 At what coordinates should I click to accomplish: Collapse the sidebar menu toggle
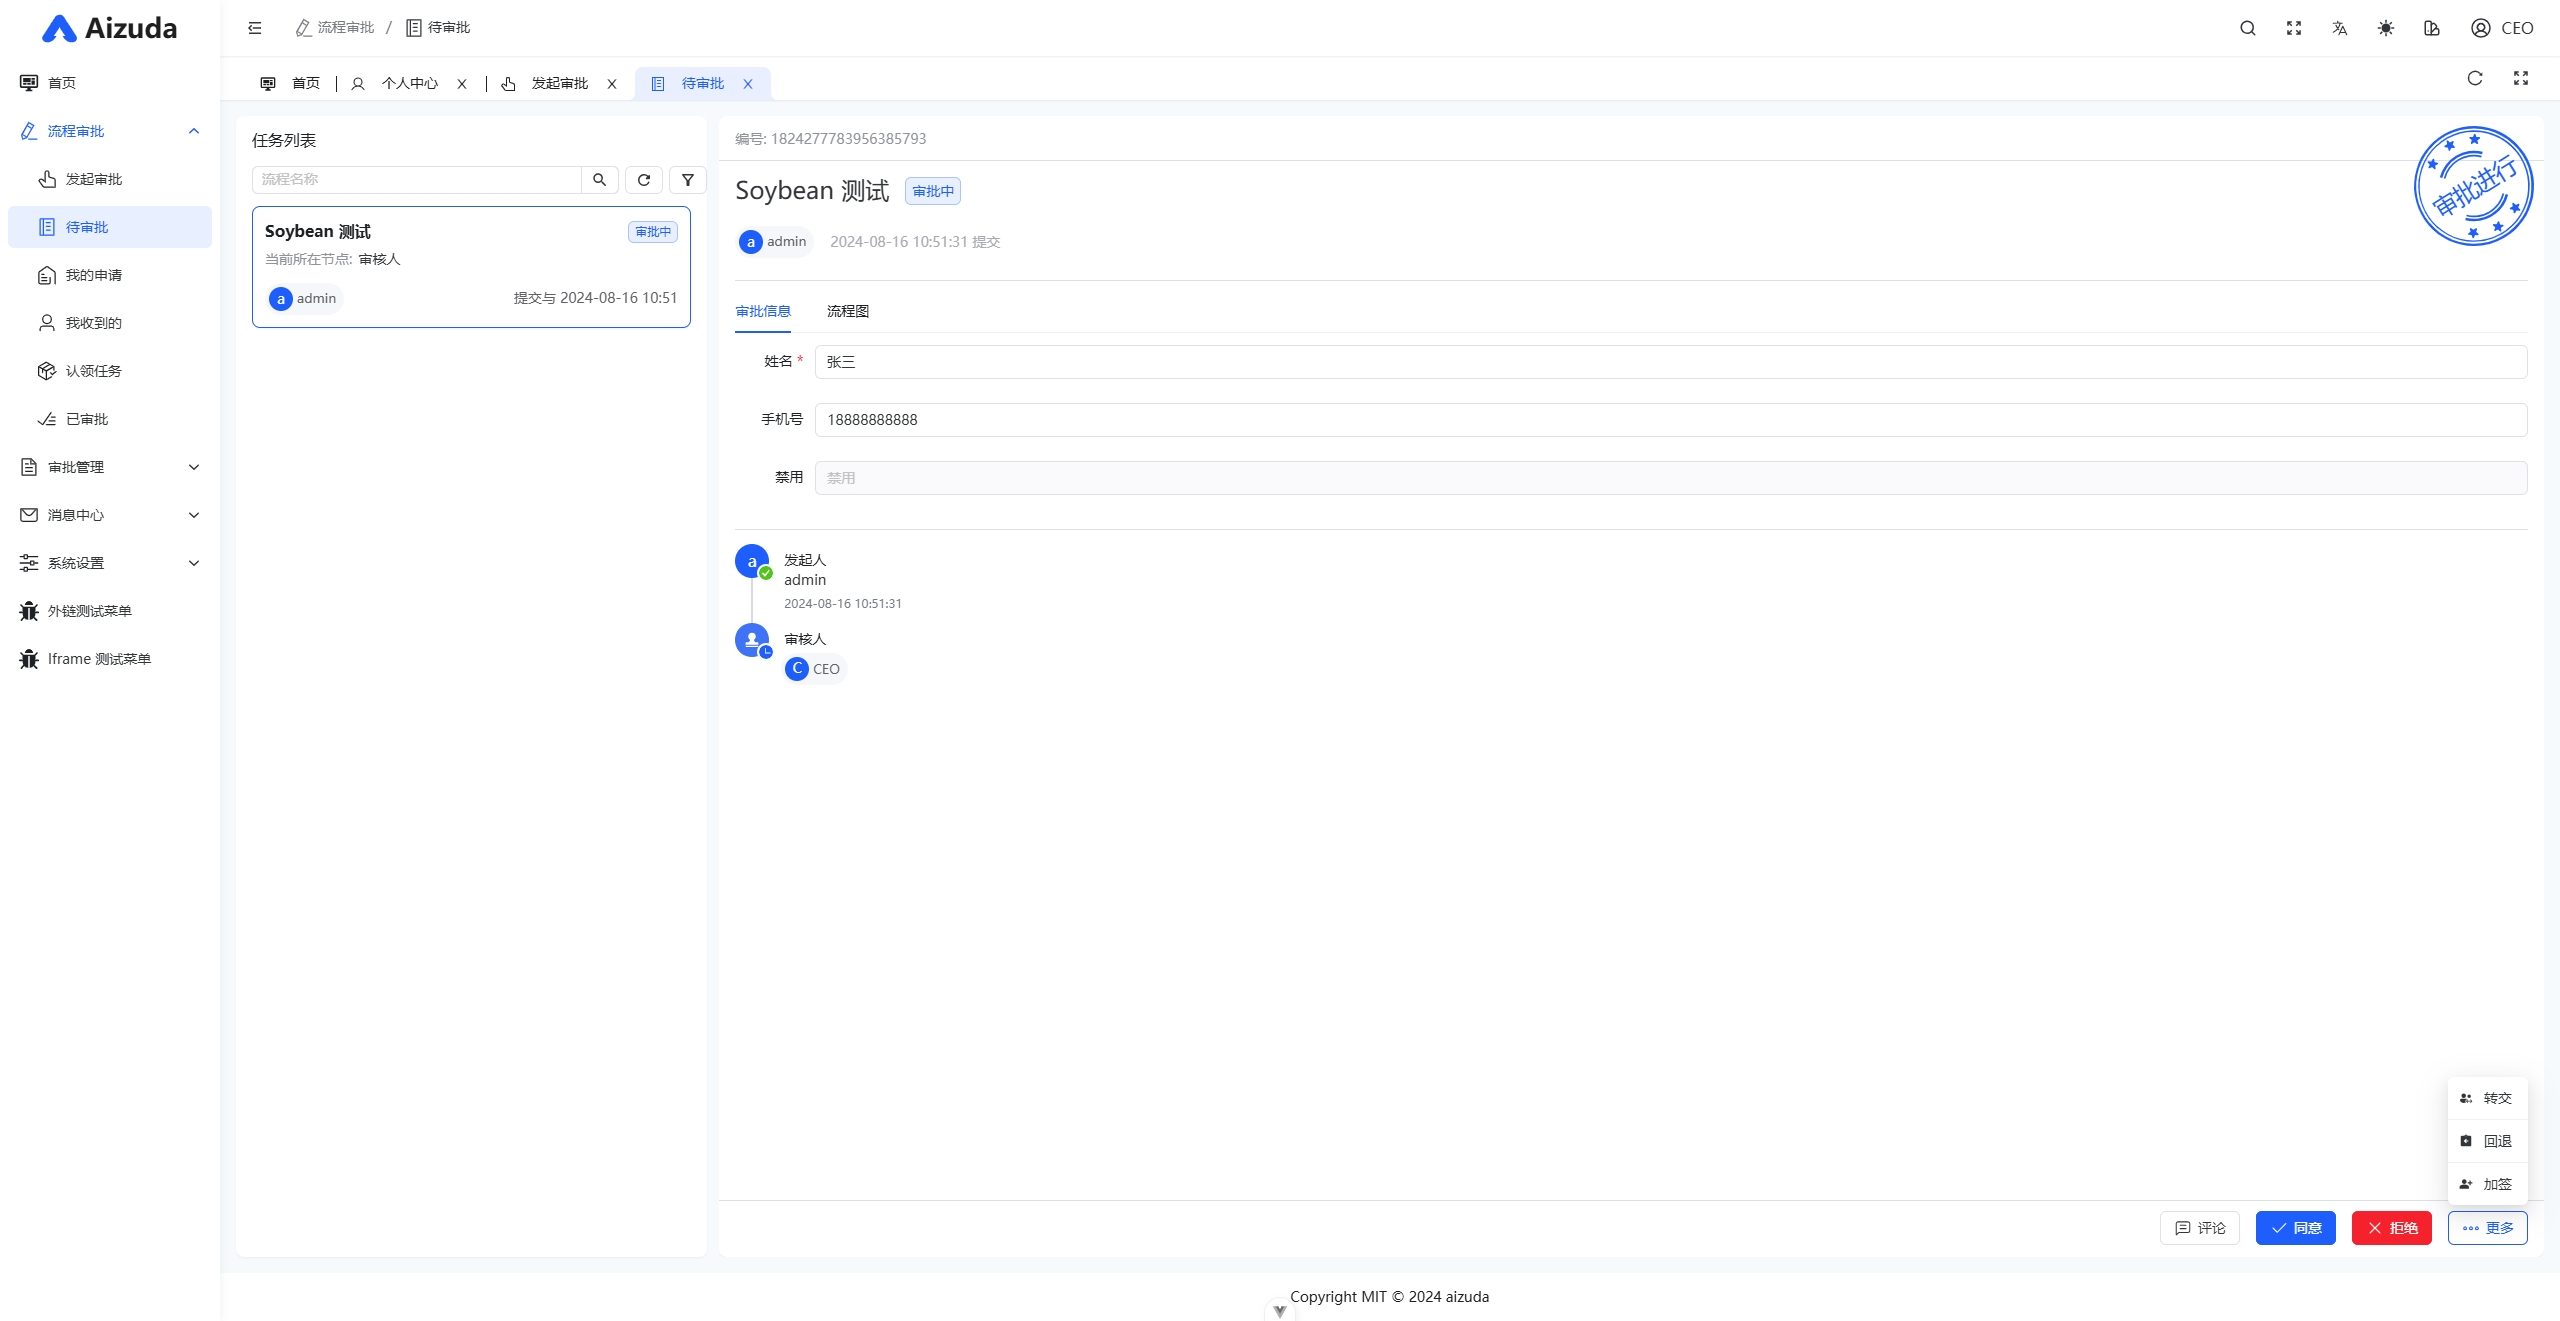point(255,28)
